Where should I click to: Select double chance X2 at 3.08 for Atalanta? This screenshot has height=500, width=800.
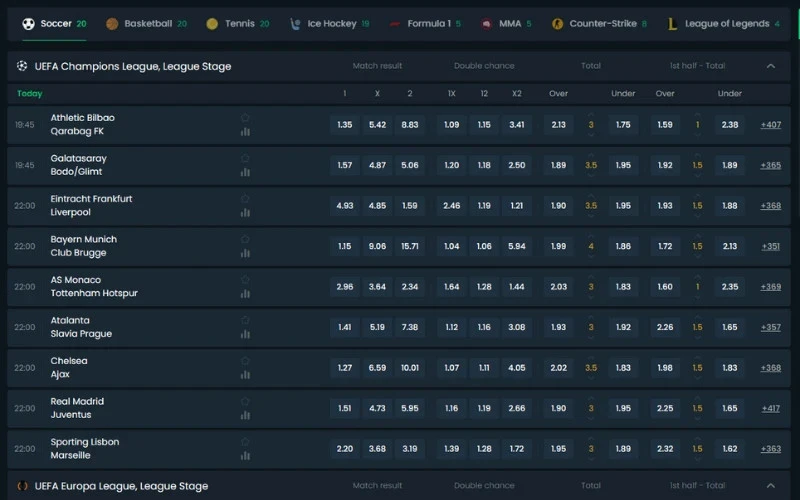click(x=517, y=327)
